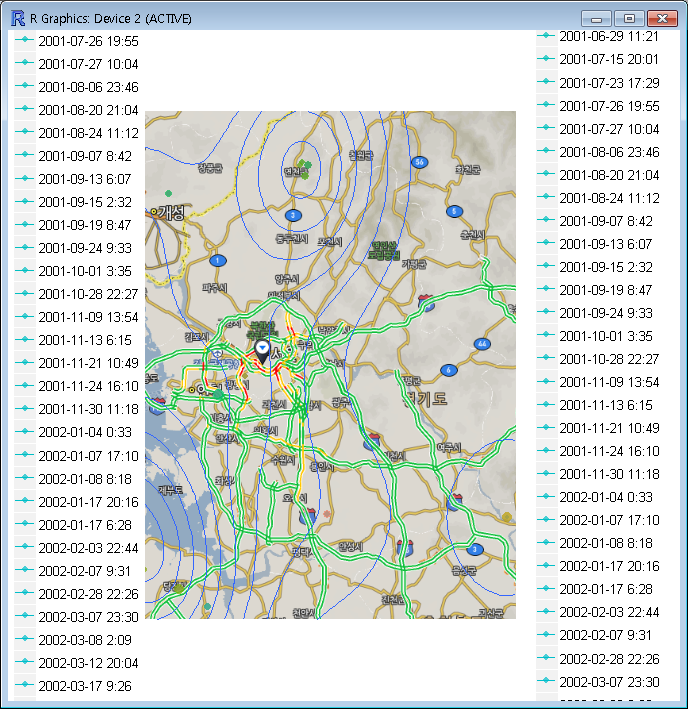Click 2002-01-07 17:10 in the left legend
Viewport: 688px width, 709px height.
(x=88, y=456)
